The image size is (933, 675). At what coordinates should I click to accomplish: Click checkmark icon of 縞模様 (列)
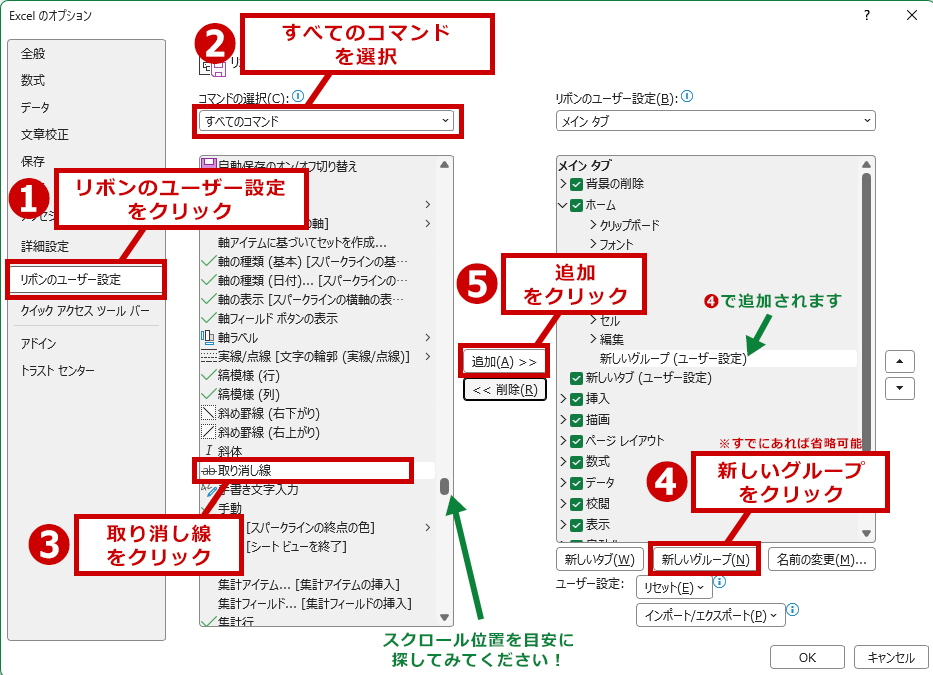(208, 394)
